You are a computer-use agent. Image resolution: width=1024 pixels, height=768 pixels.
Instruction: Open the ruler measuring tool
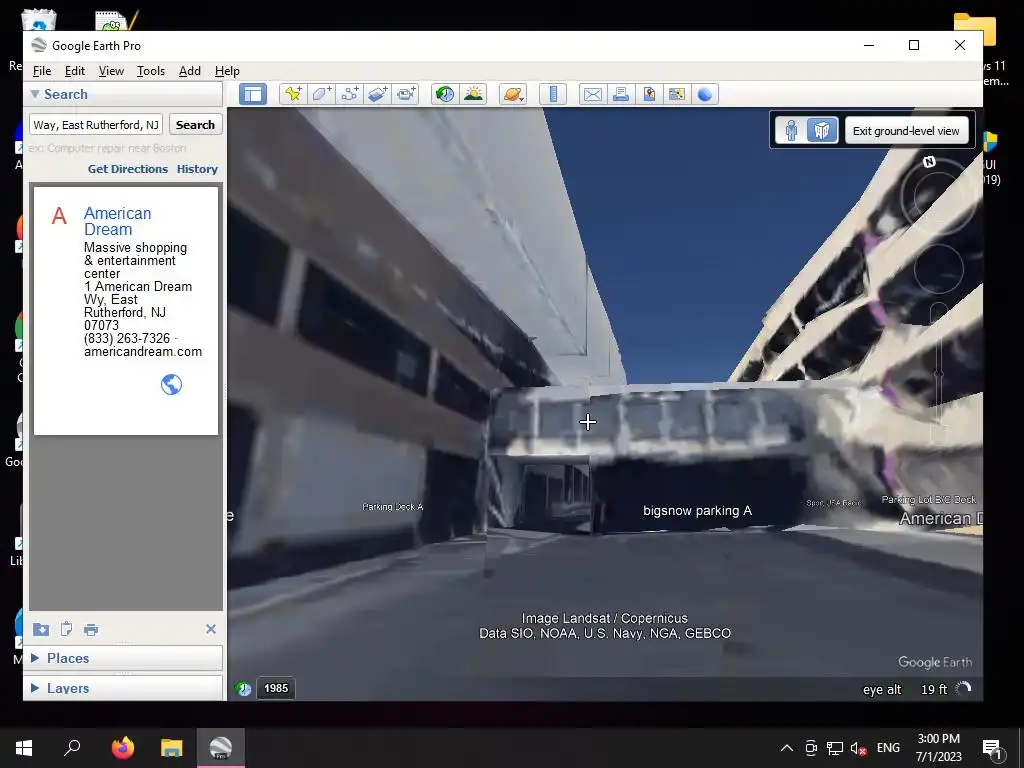click(x=552, y=94)
